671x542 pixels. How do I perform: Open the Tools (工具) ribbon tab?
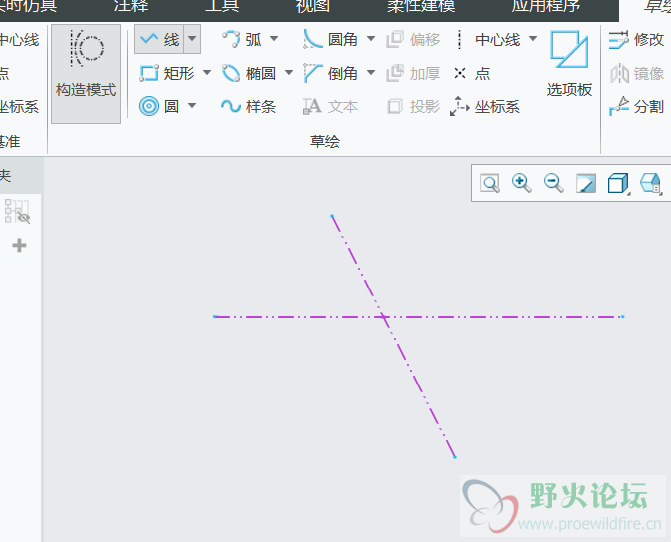[x=222, y=6]
